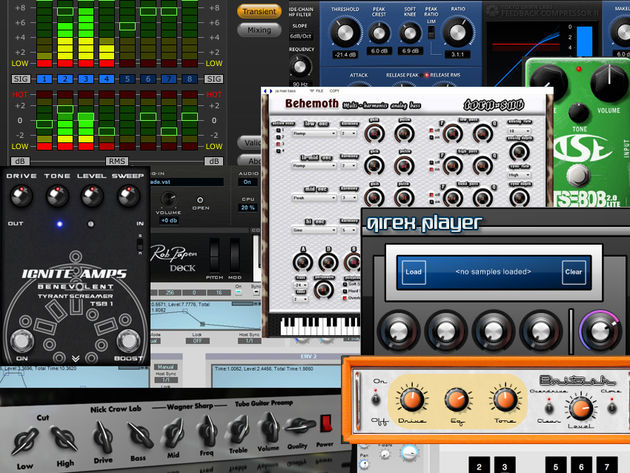Open low osc waveform dropdown in Behemoth

pos(314,133)
